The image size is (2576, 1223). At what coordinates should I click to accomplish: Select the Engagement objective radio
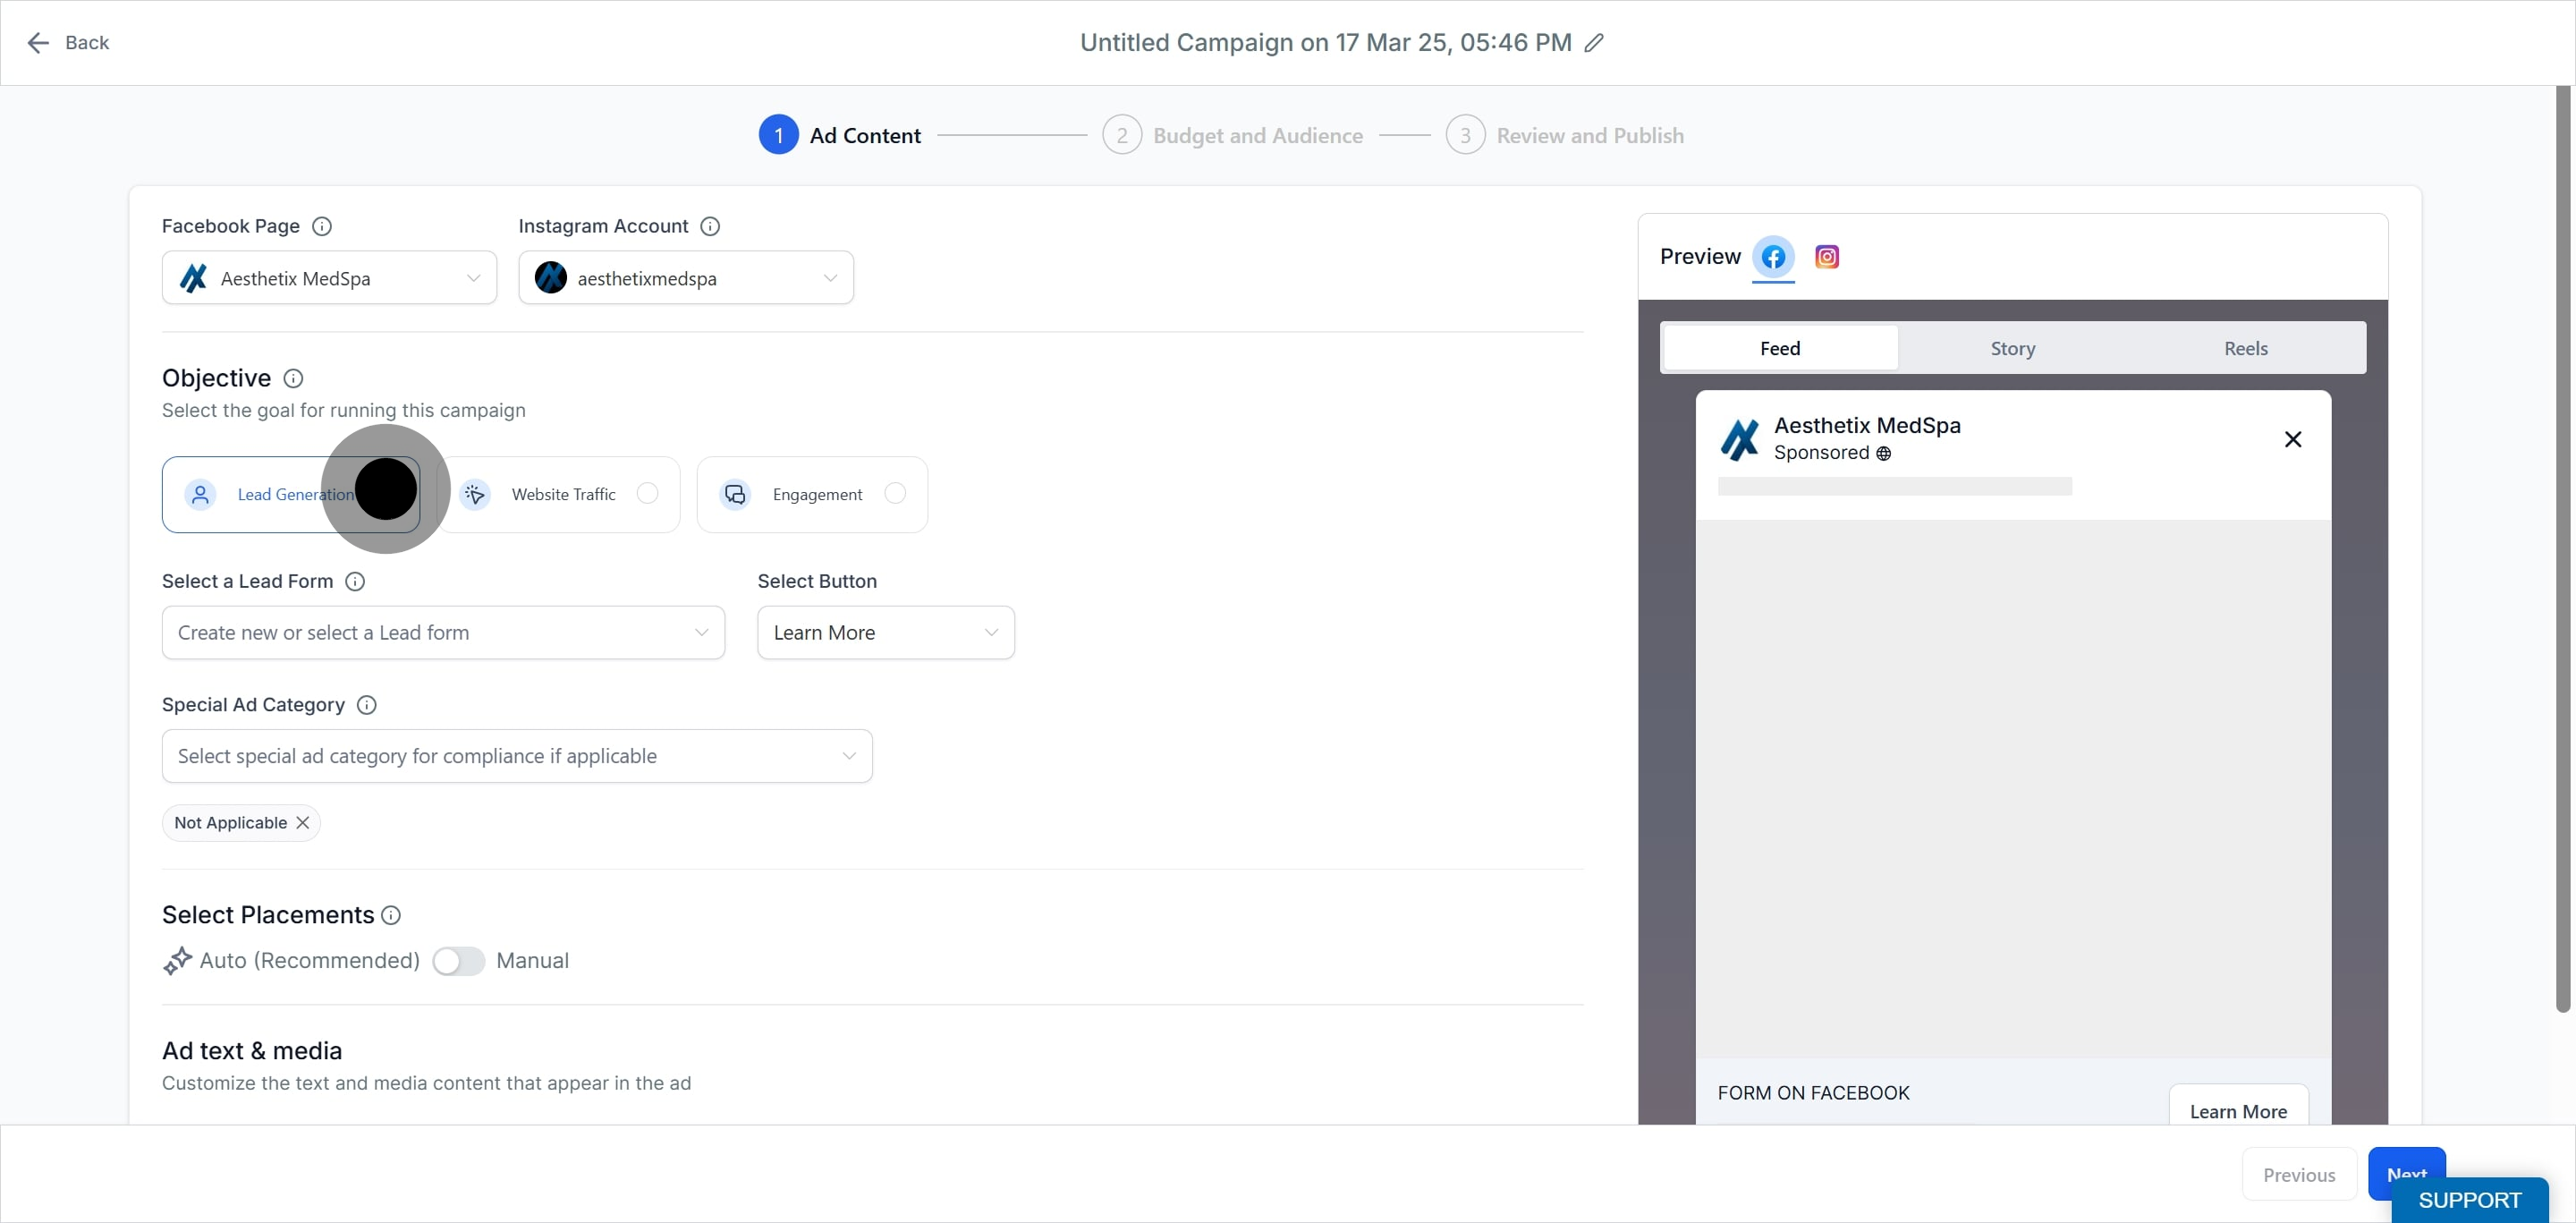895,493
